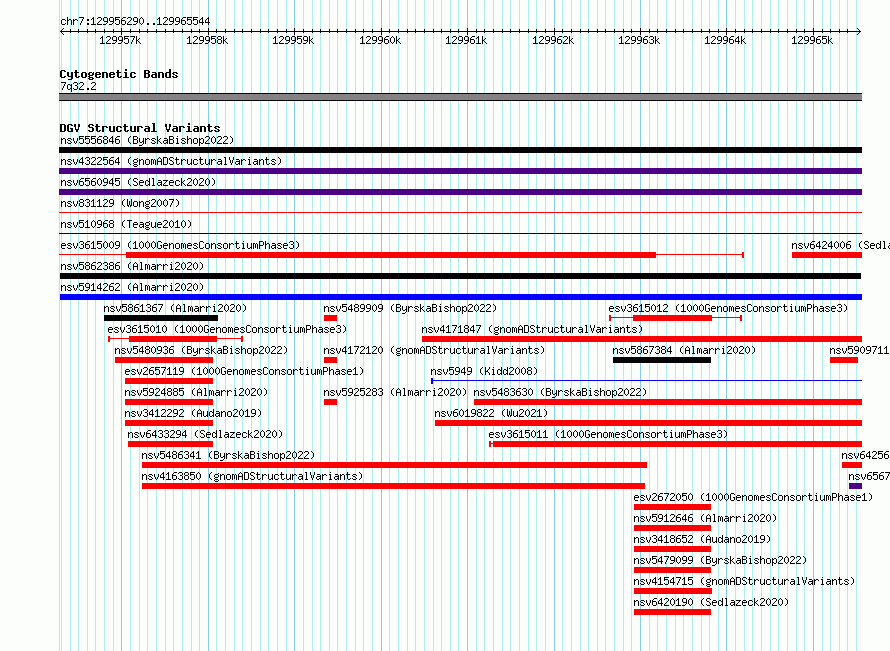The height and width of the screenshot is (651, 890).
Task: Click the gray 7q32.2 cytogenetic band bar
Action: (460, 97)
